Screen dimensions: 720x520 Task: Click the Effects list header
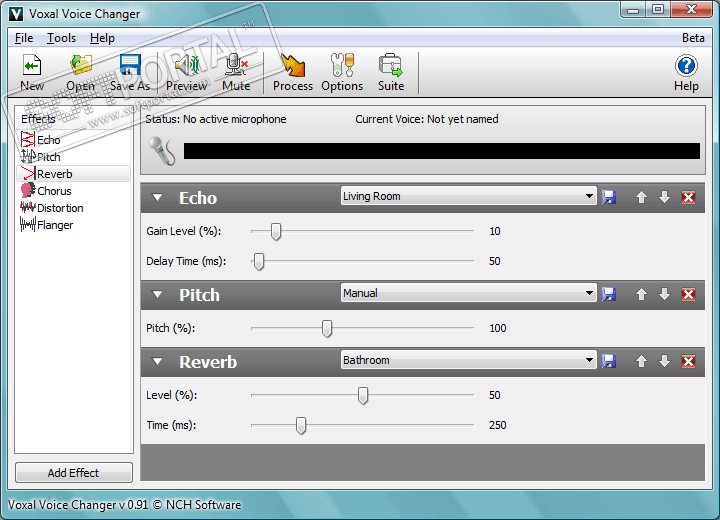tap(73, 119)
